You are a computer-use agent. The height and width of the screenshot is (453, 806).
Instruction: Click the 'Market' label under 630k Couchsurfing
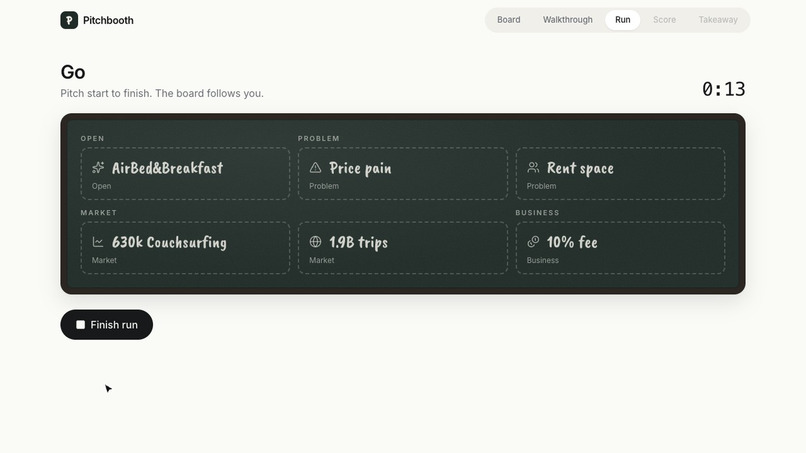pos(104,260)
